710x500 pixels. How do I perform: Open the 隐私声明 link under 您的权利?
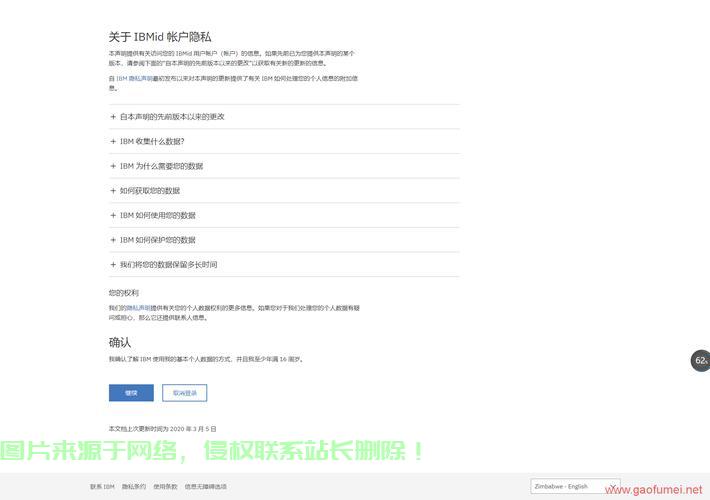click(138, 308)
